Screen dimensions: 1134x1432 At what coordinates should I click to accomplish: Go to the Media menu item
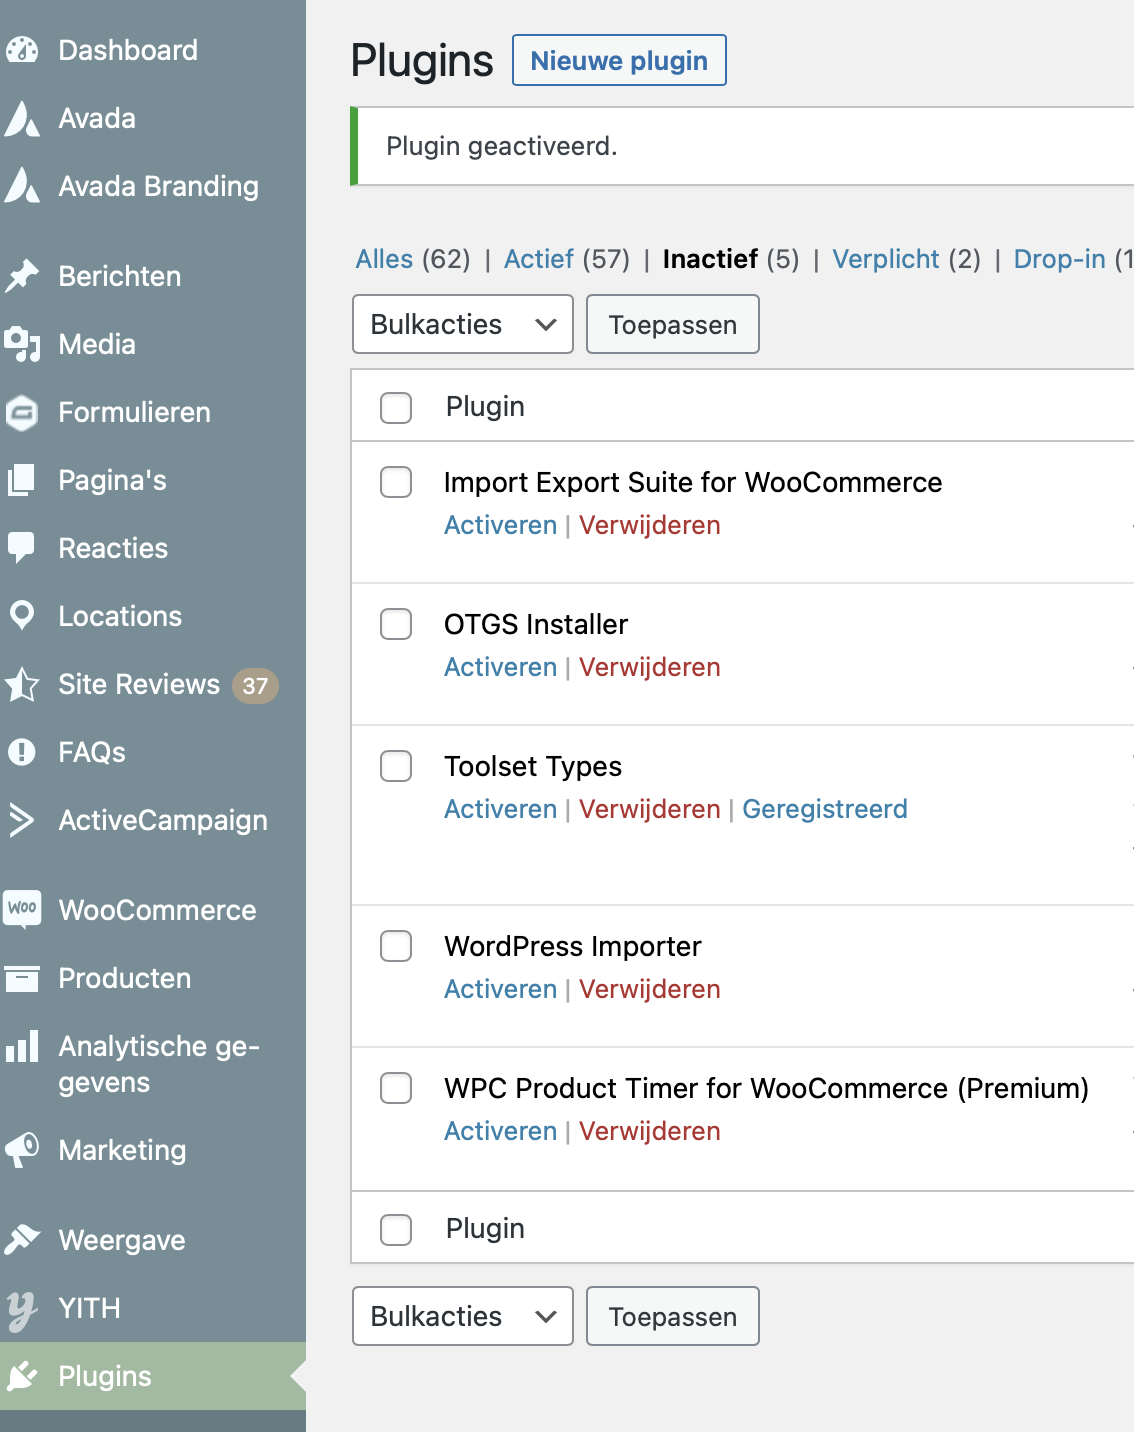pos(97,344)
